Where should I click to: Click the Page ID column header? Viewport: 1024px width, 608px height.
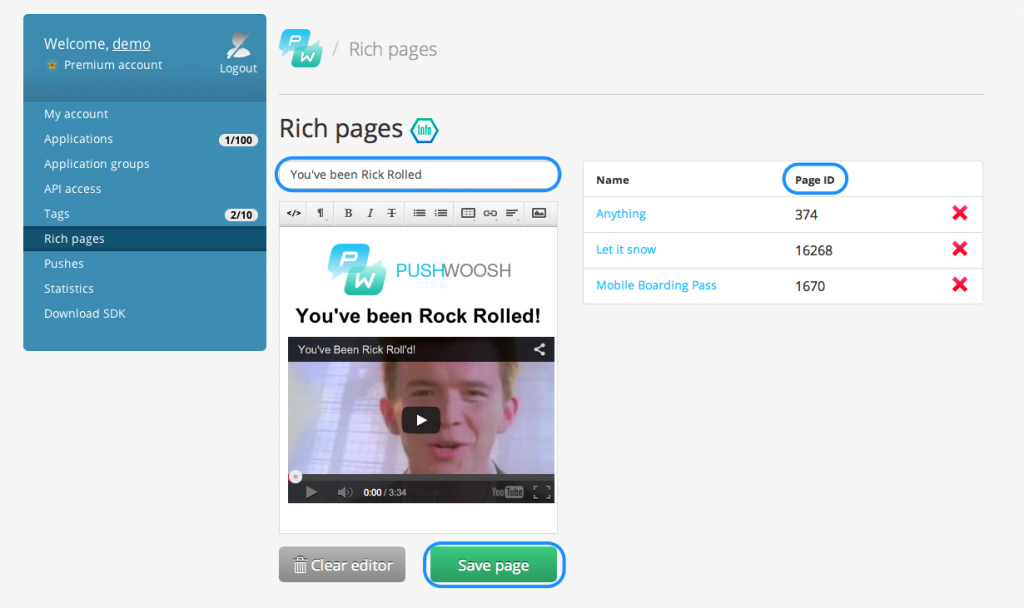[x=814, y=180]
